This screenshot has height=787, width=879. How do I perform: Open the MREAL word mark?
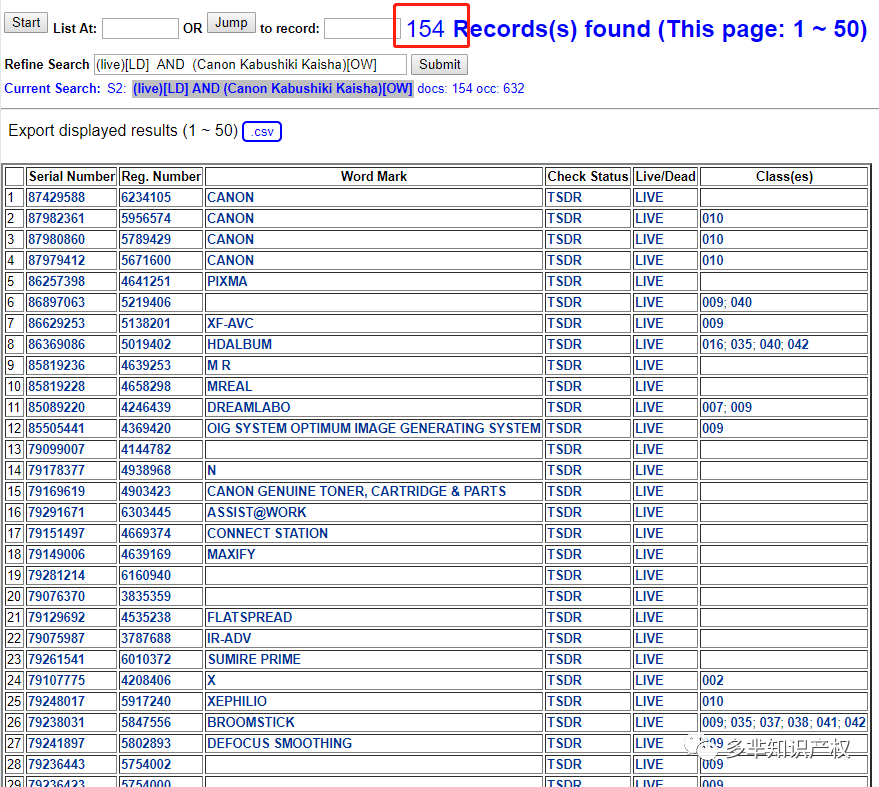coord(230,387)
